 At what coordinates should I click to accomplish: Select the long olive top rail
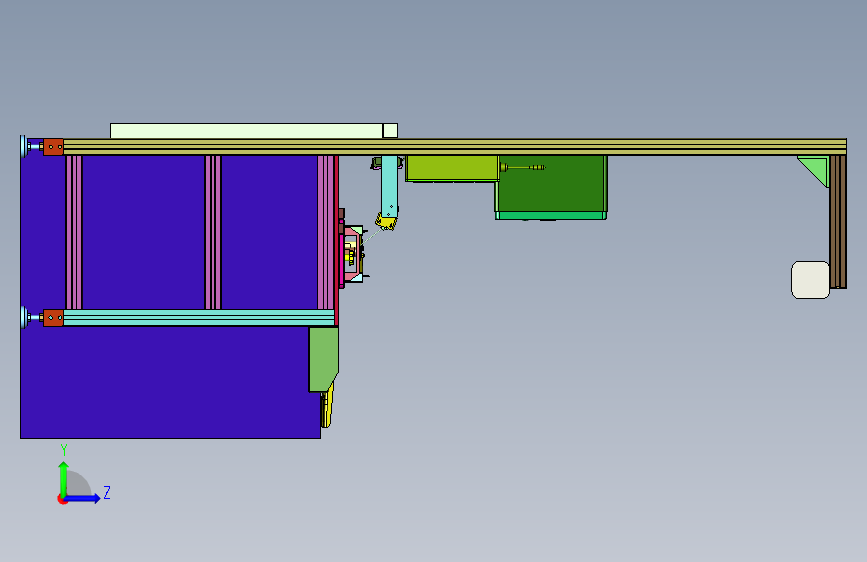tap(455, 147)
